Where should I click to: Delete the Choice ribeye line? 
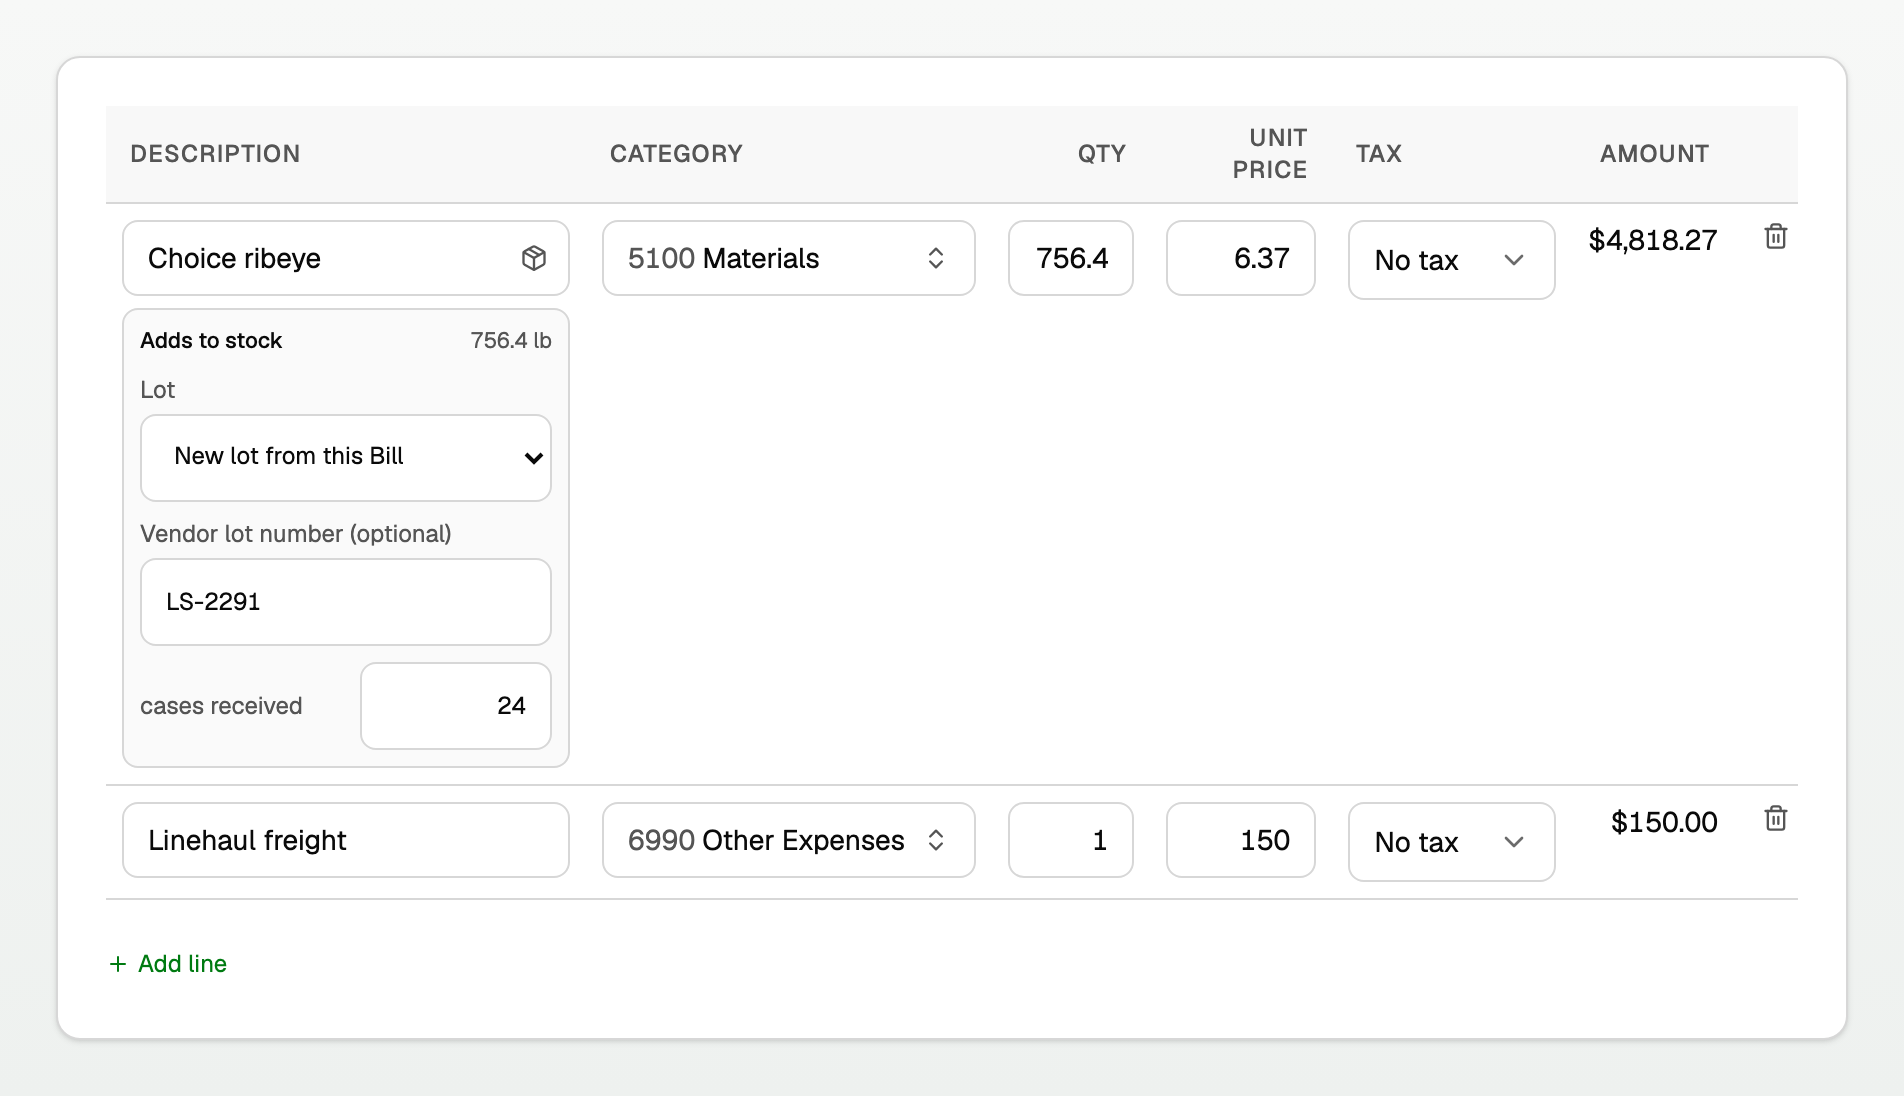click(1776, 237)
